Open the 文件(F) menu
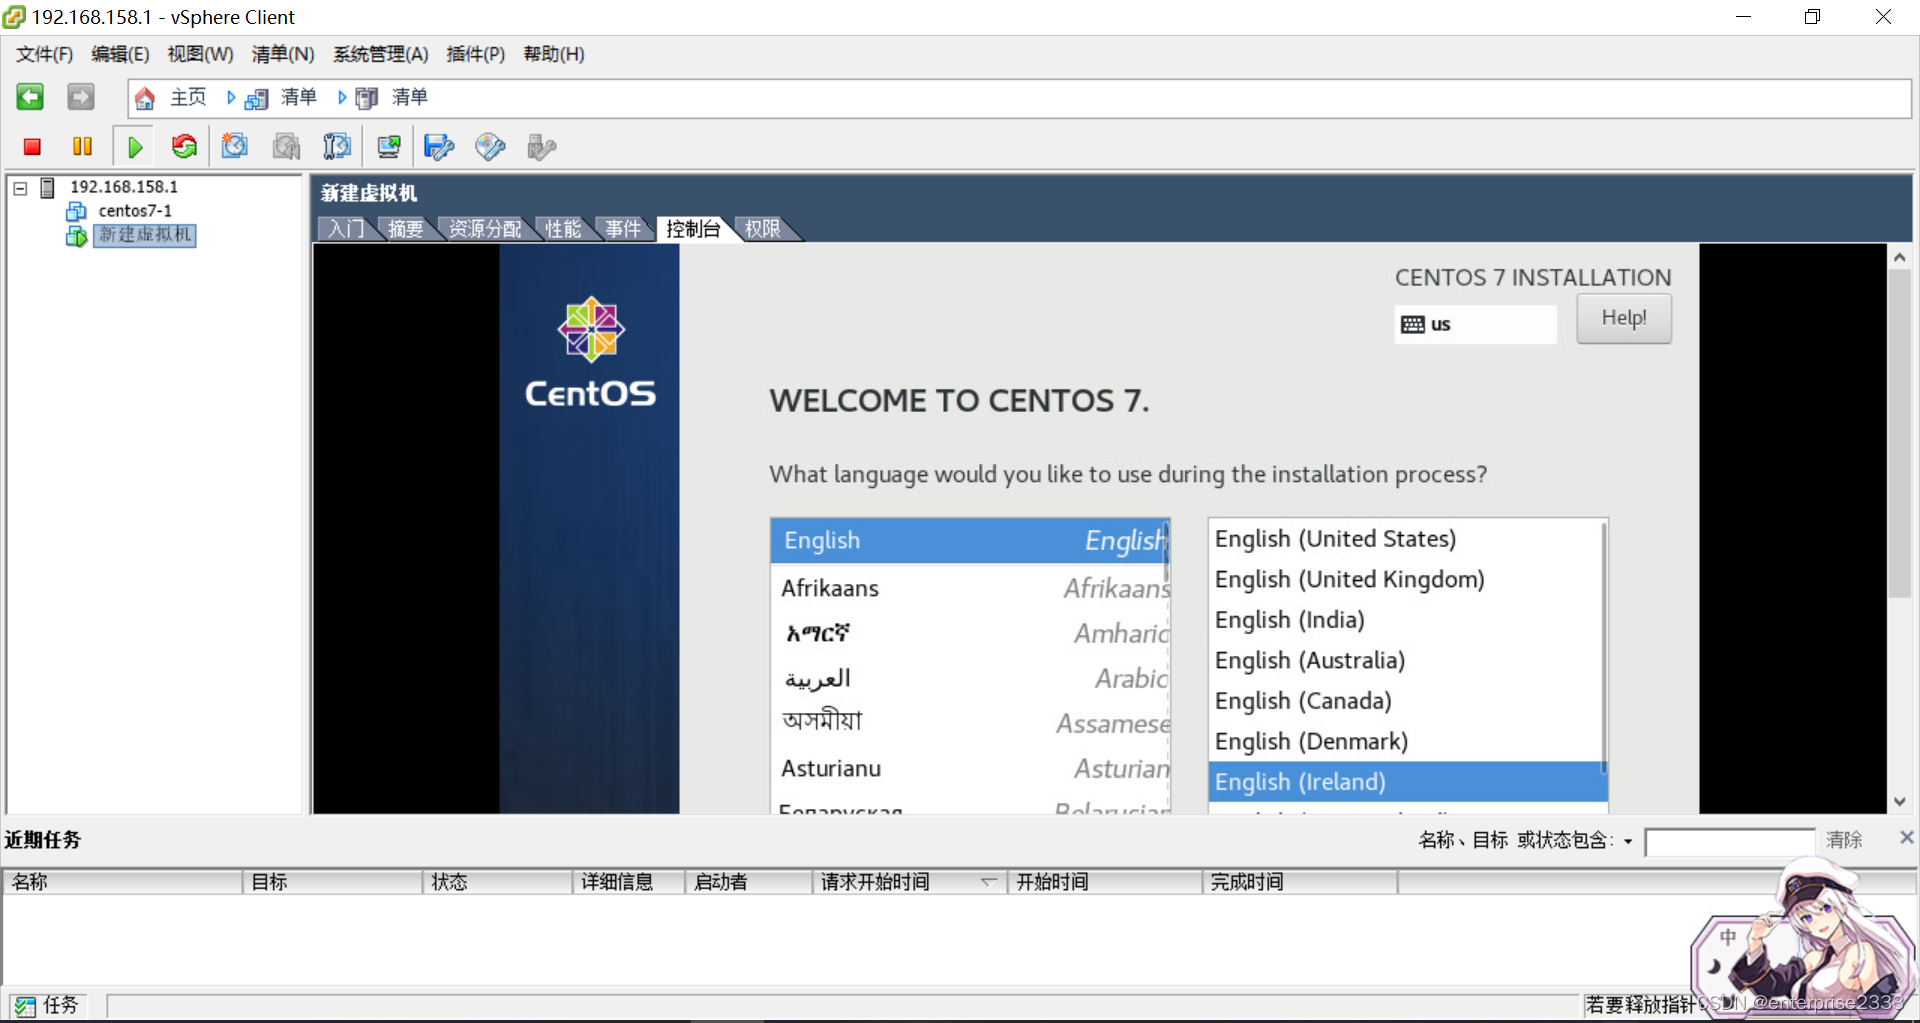The width and height of the screenshot is (1920, 1023). (x=44, y=54)
